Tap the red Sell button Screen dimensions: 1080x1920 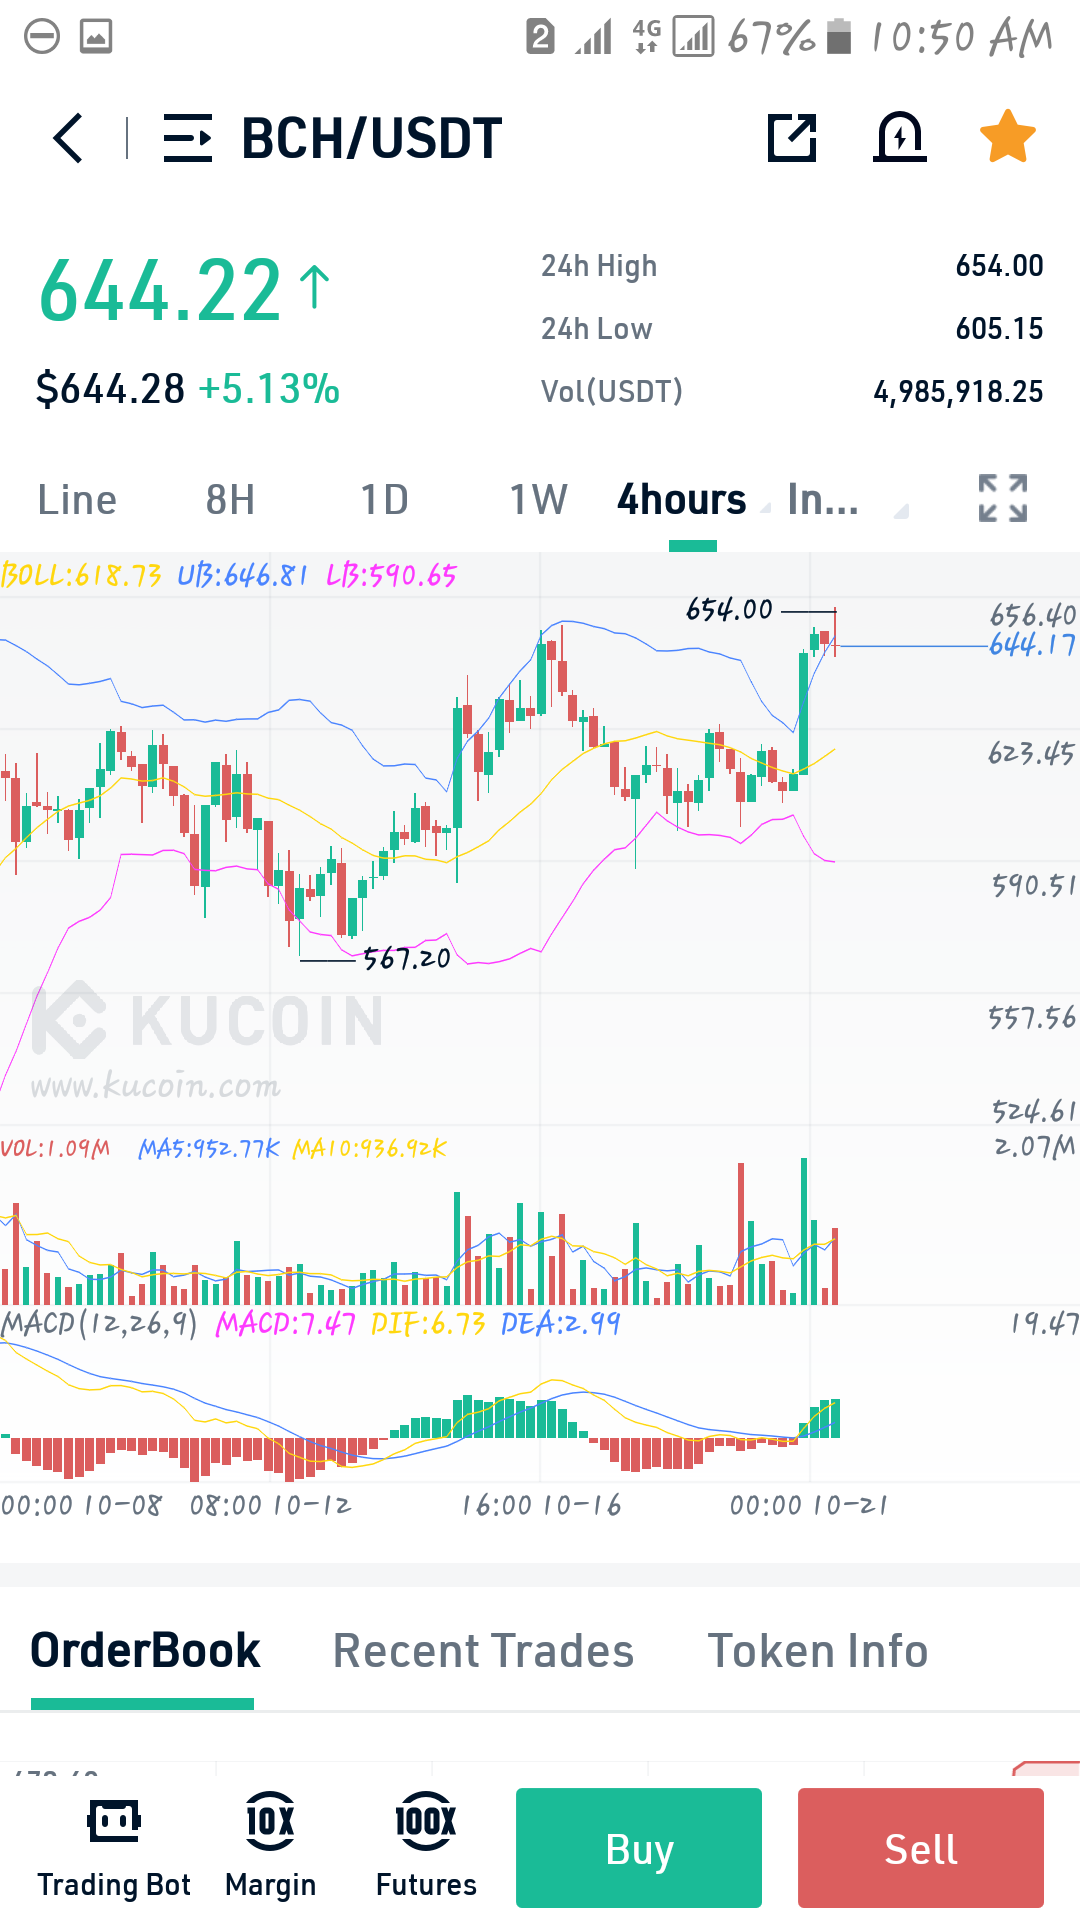pyautogui.click(x=921, y=1848)
